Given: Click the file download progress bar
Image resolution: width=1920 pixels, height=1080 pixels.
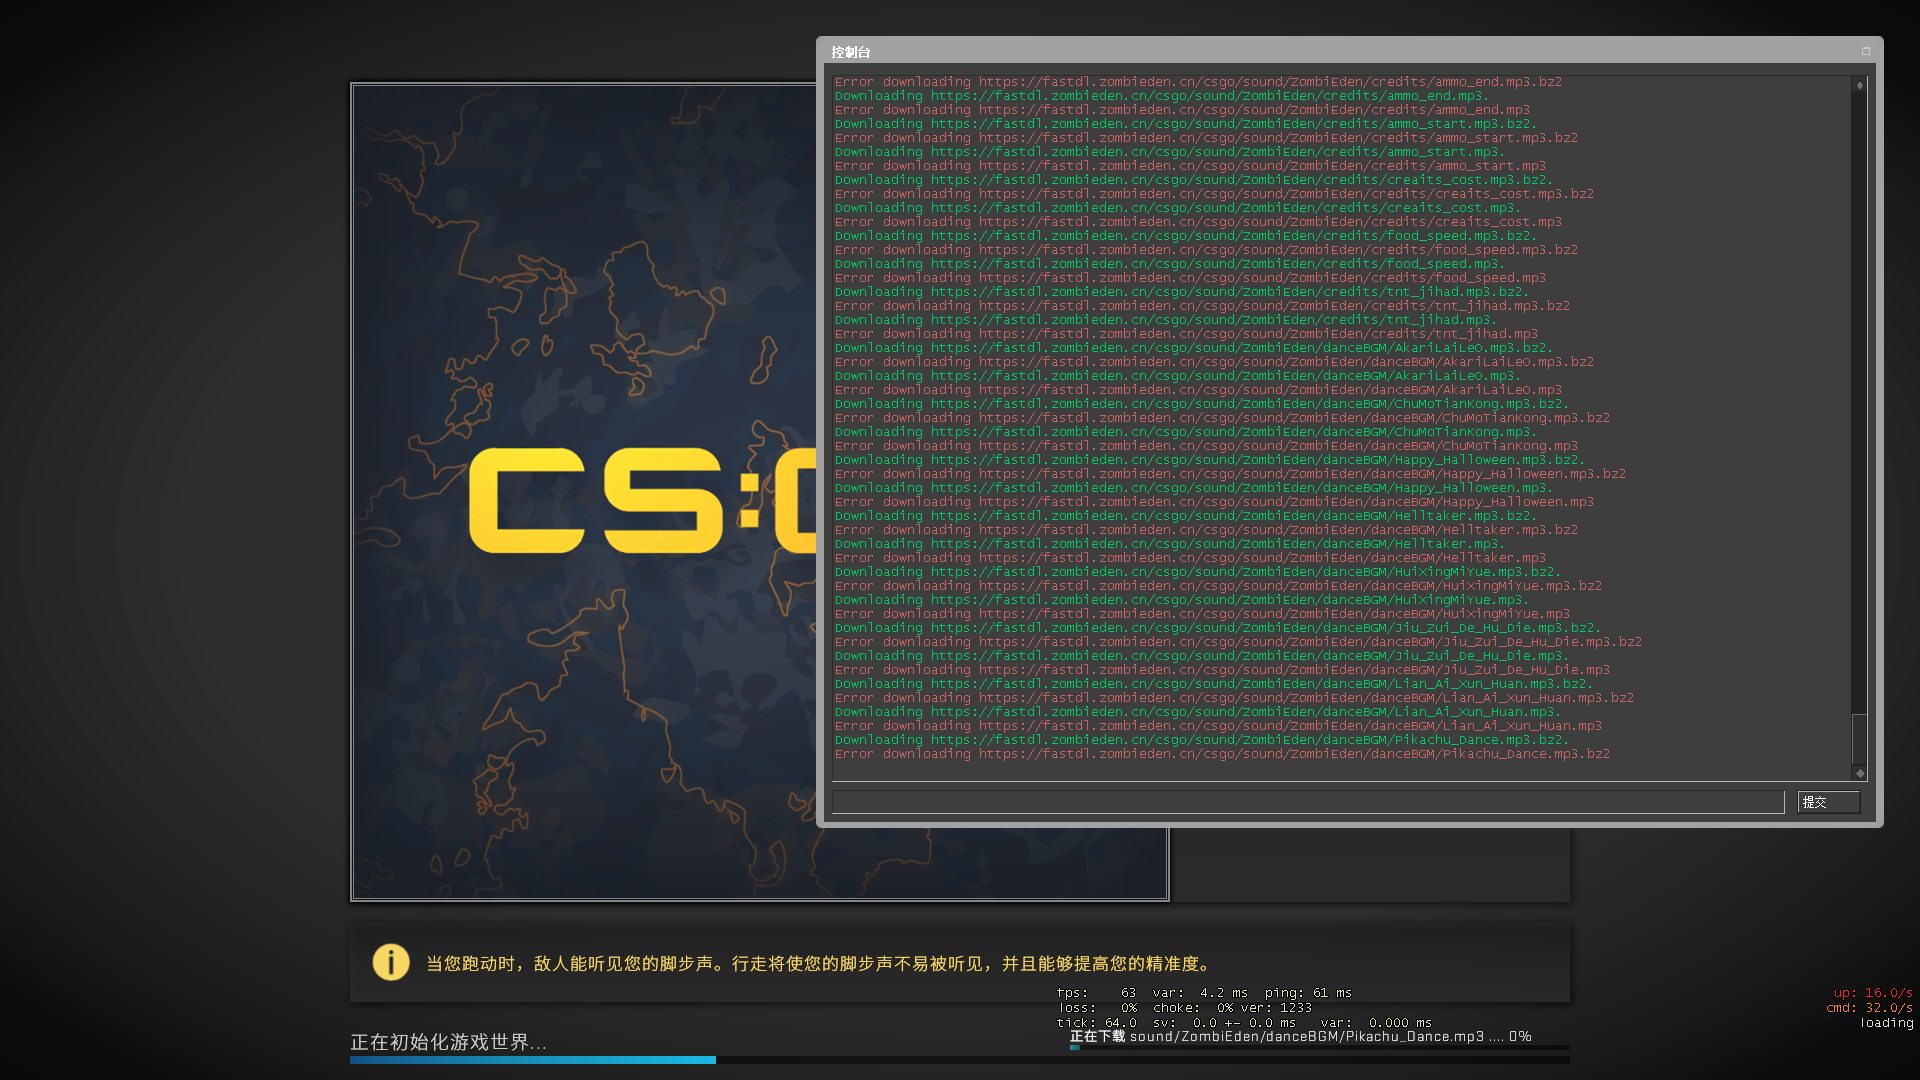Looking at the screenshot, I should [1320, 1048].
